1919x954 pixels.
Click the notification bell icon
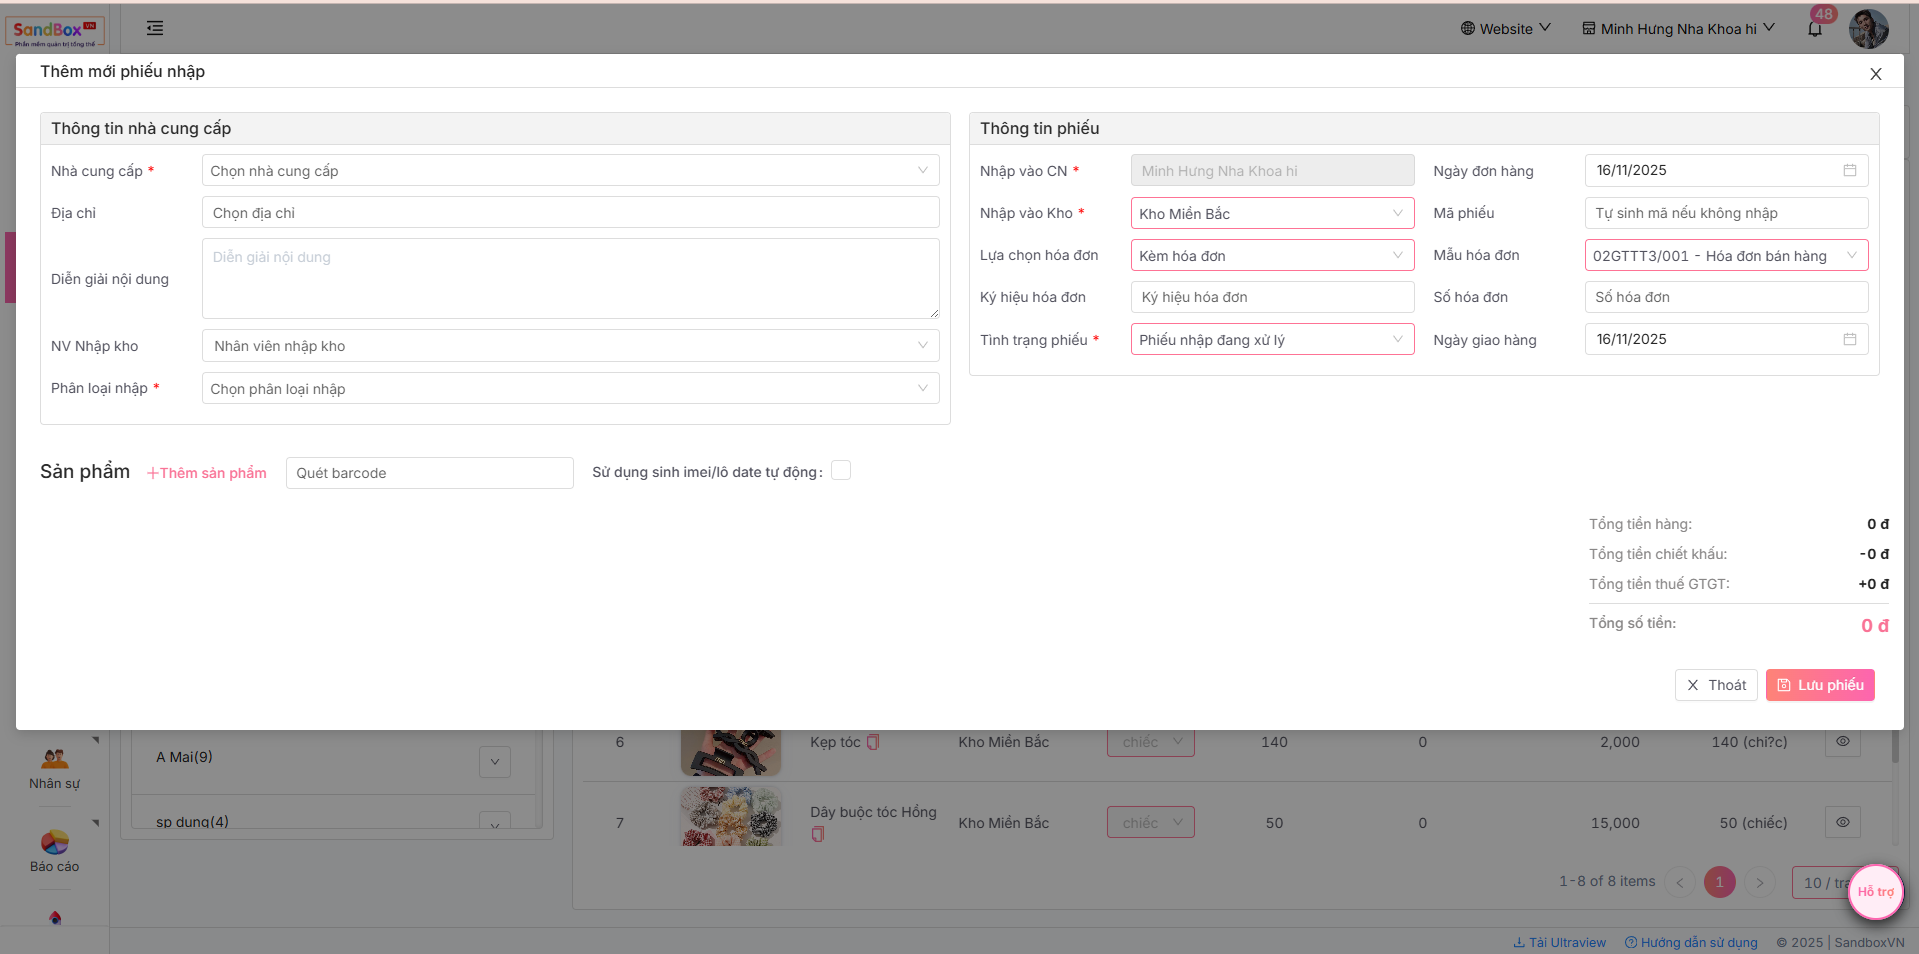pos(1815,29)
